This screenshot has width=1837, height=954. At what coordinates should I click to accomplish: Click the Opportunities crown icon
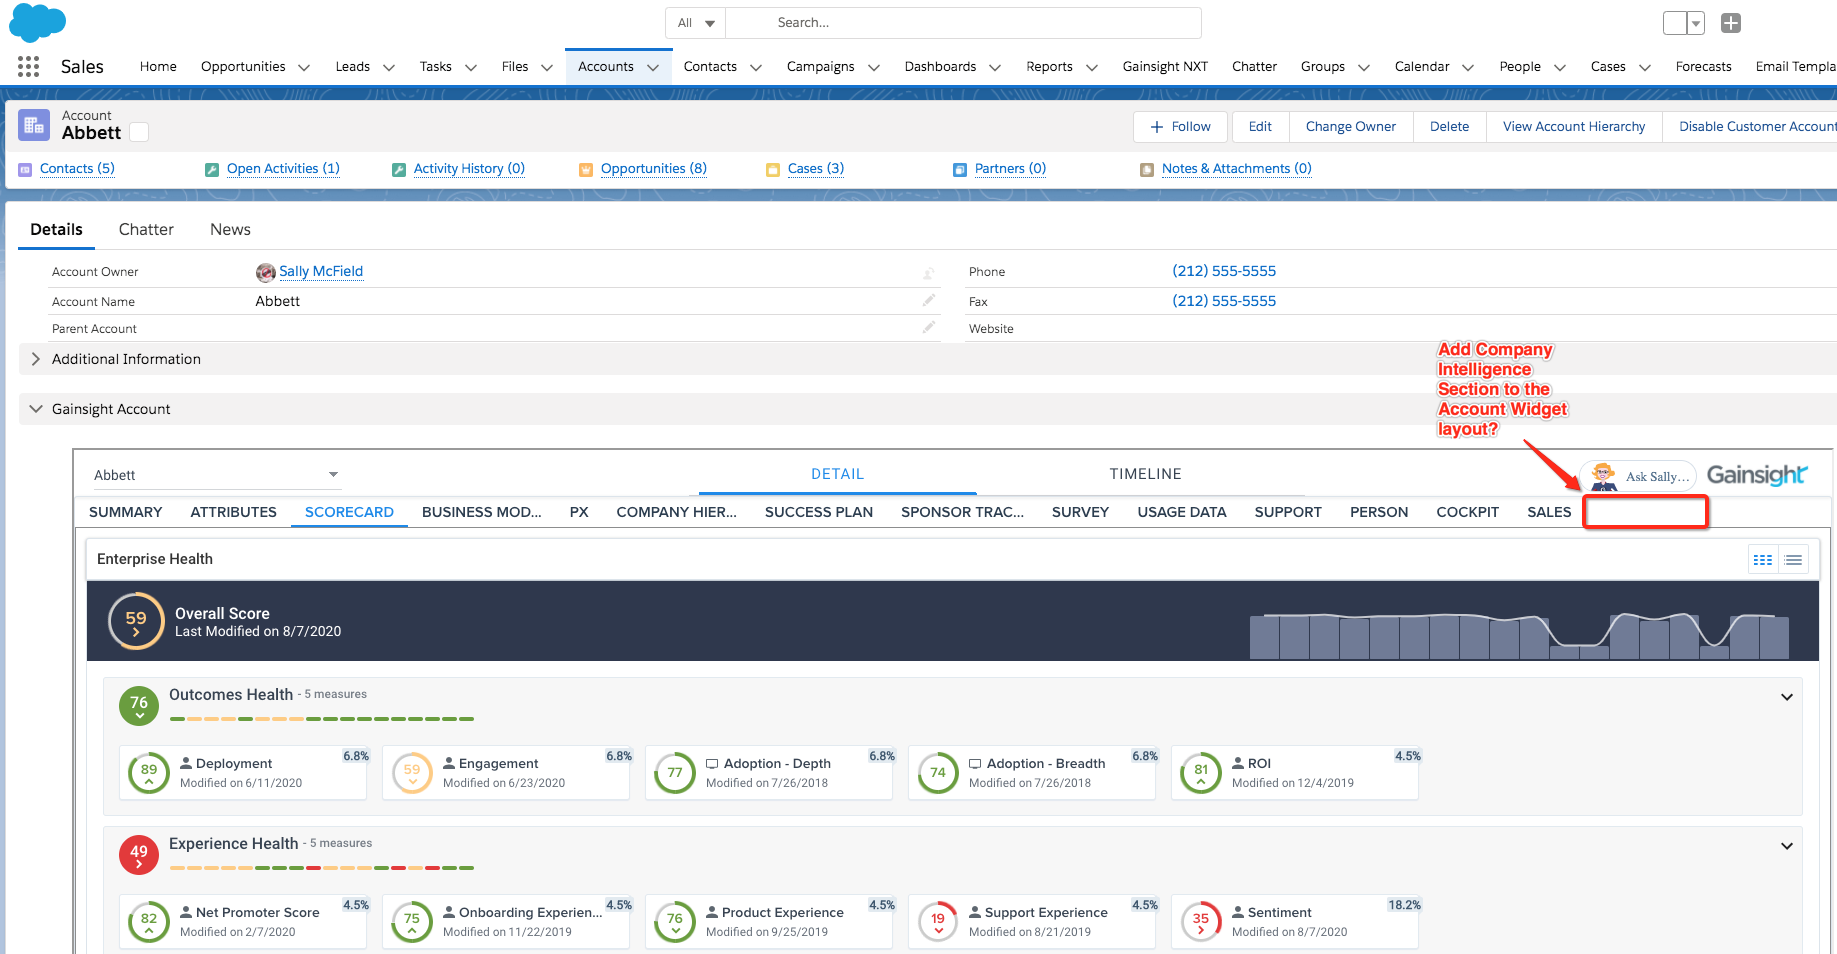[x=586, y=170]
